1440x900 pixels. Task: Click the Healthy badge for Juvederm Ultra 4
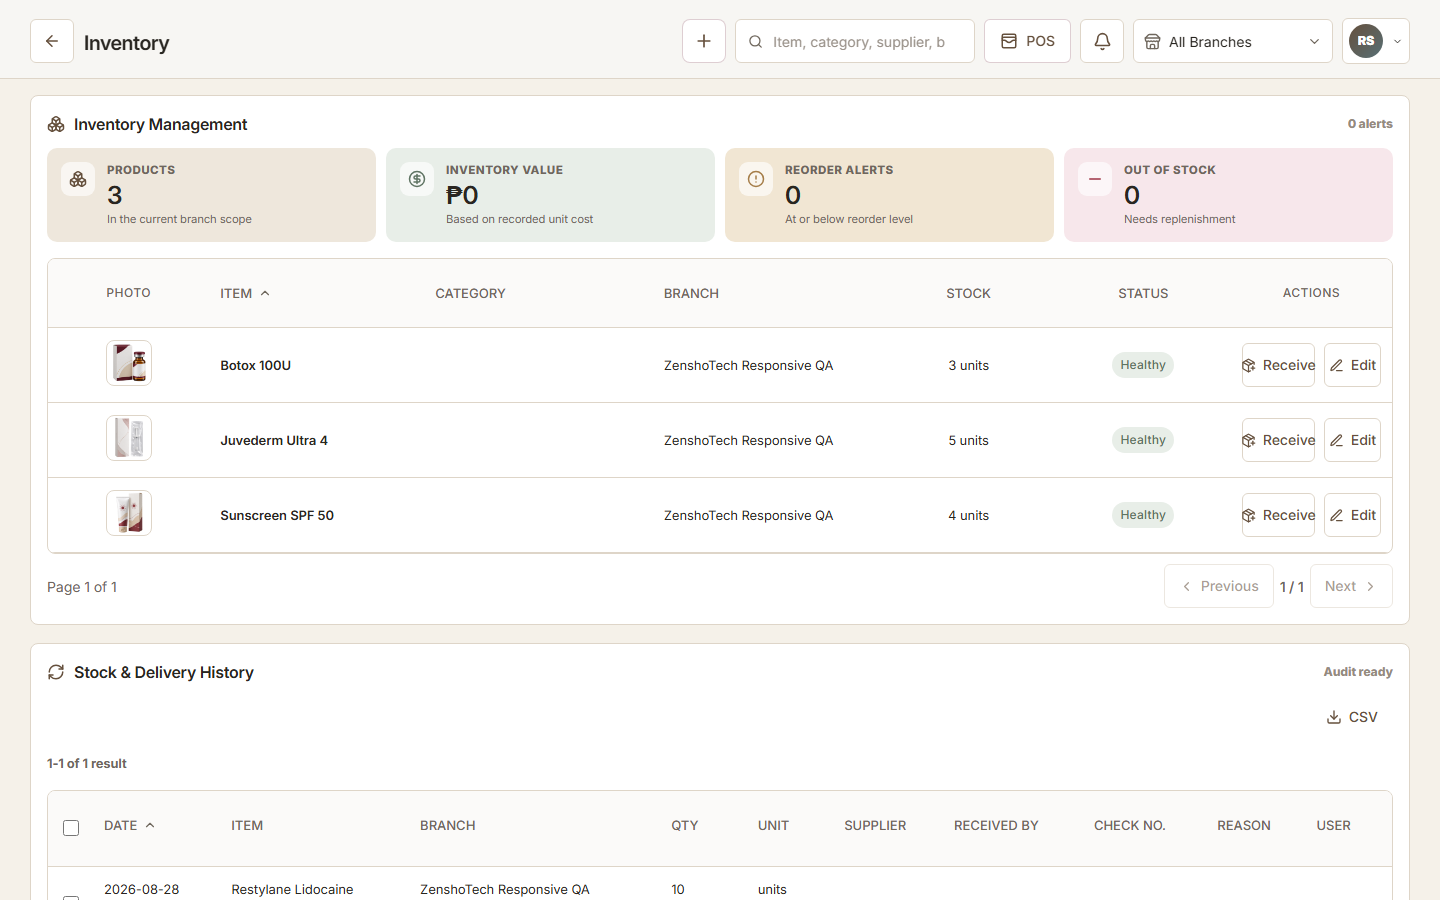1143,440
